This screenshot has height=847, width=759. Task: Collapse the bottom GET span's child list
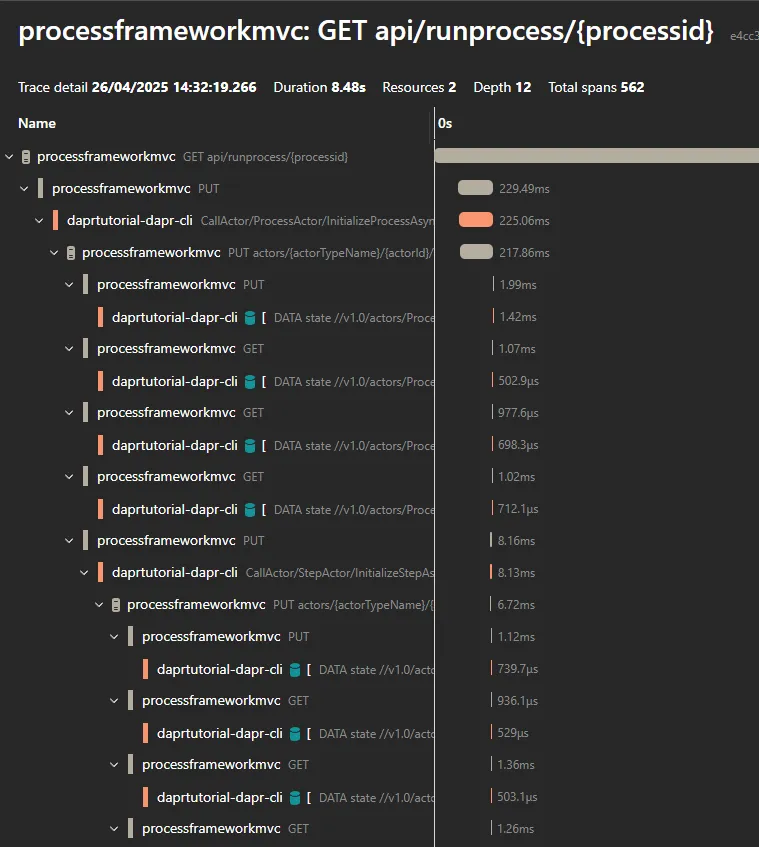[113, 828]
